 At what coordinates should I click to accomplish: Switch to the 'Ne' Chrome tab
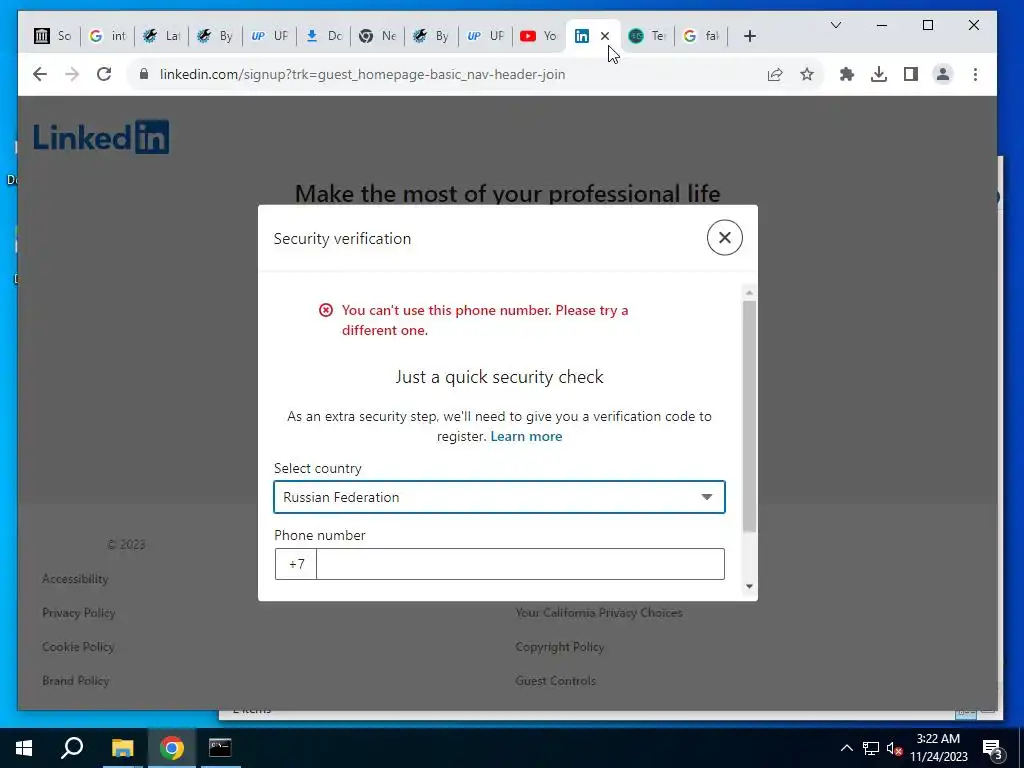click(x=378, y=36)
